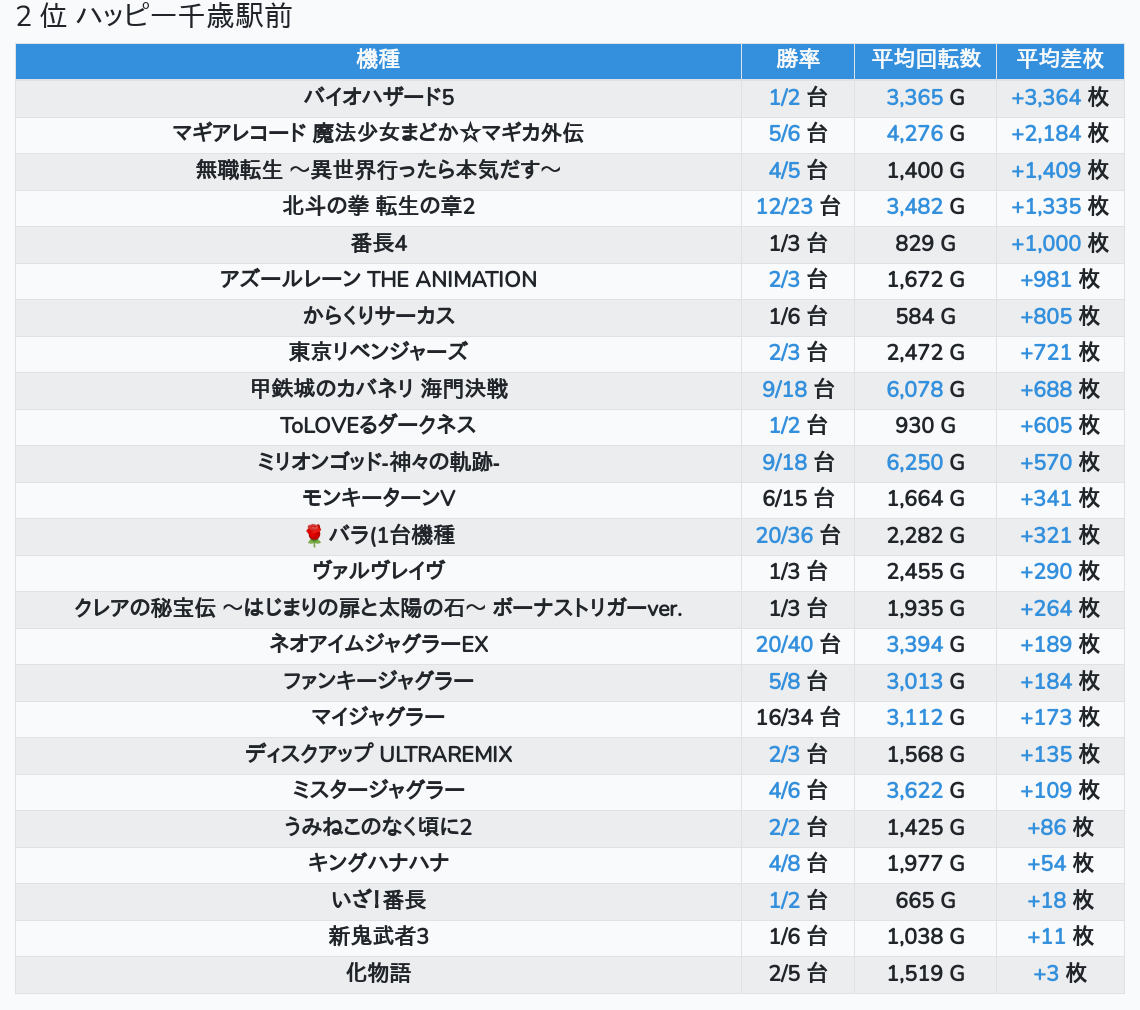Click the マイジャグラー machine name

tap(378, 717)
